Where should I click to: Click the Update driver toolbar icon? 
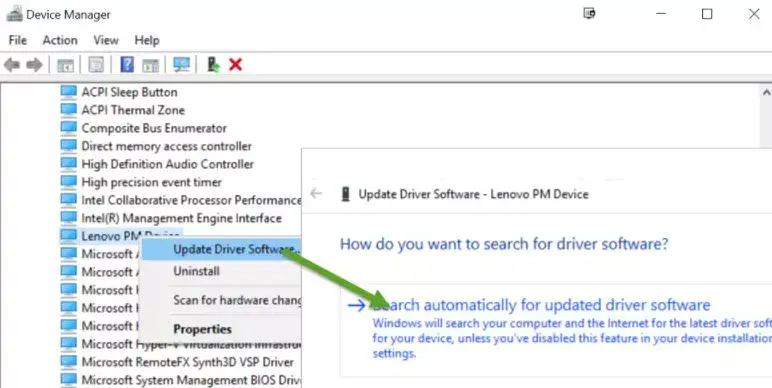(x=213, y=65)
